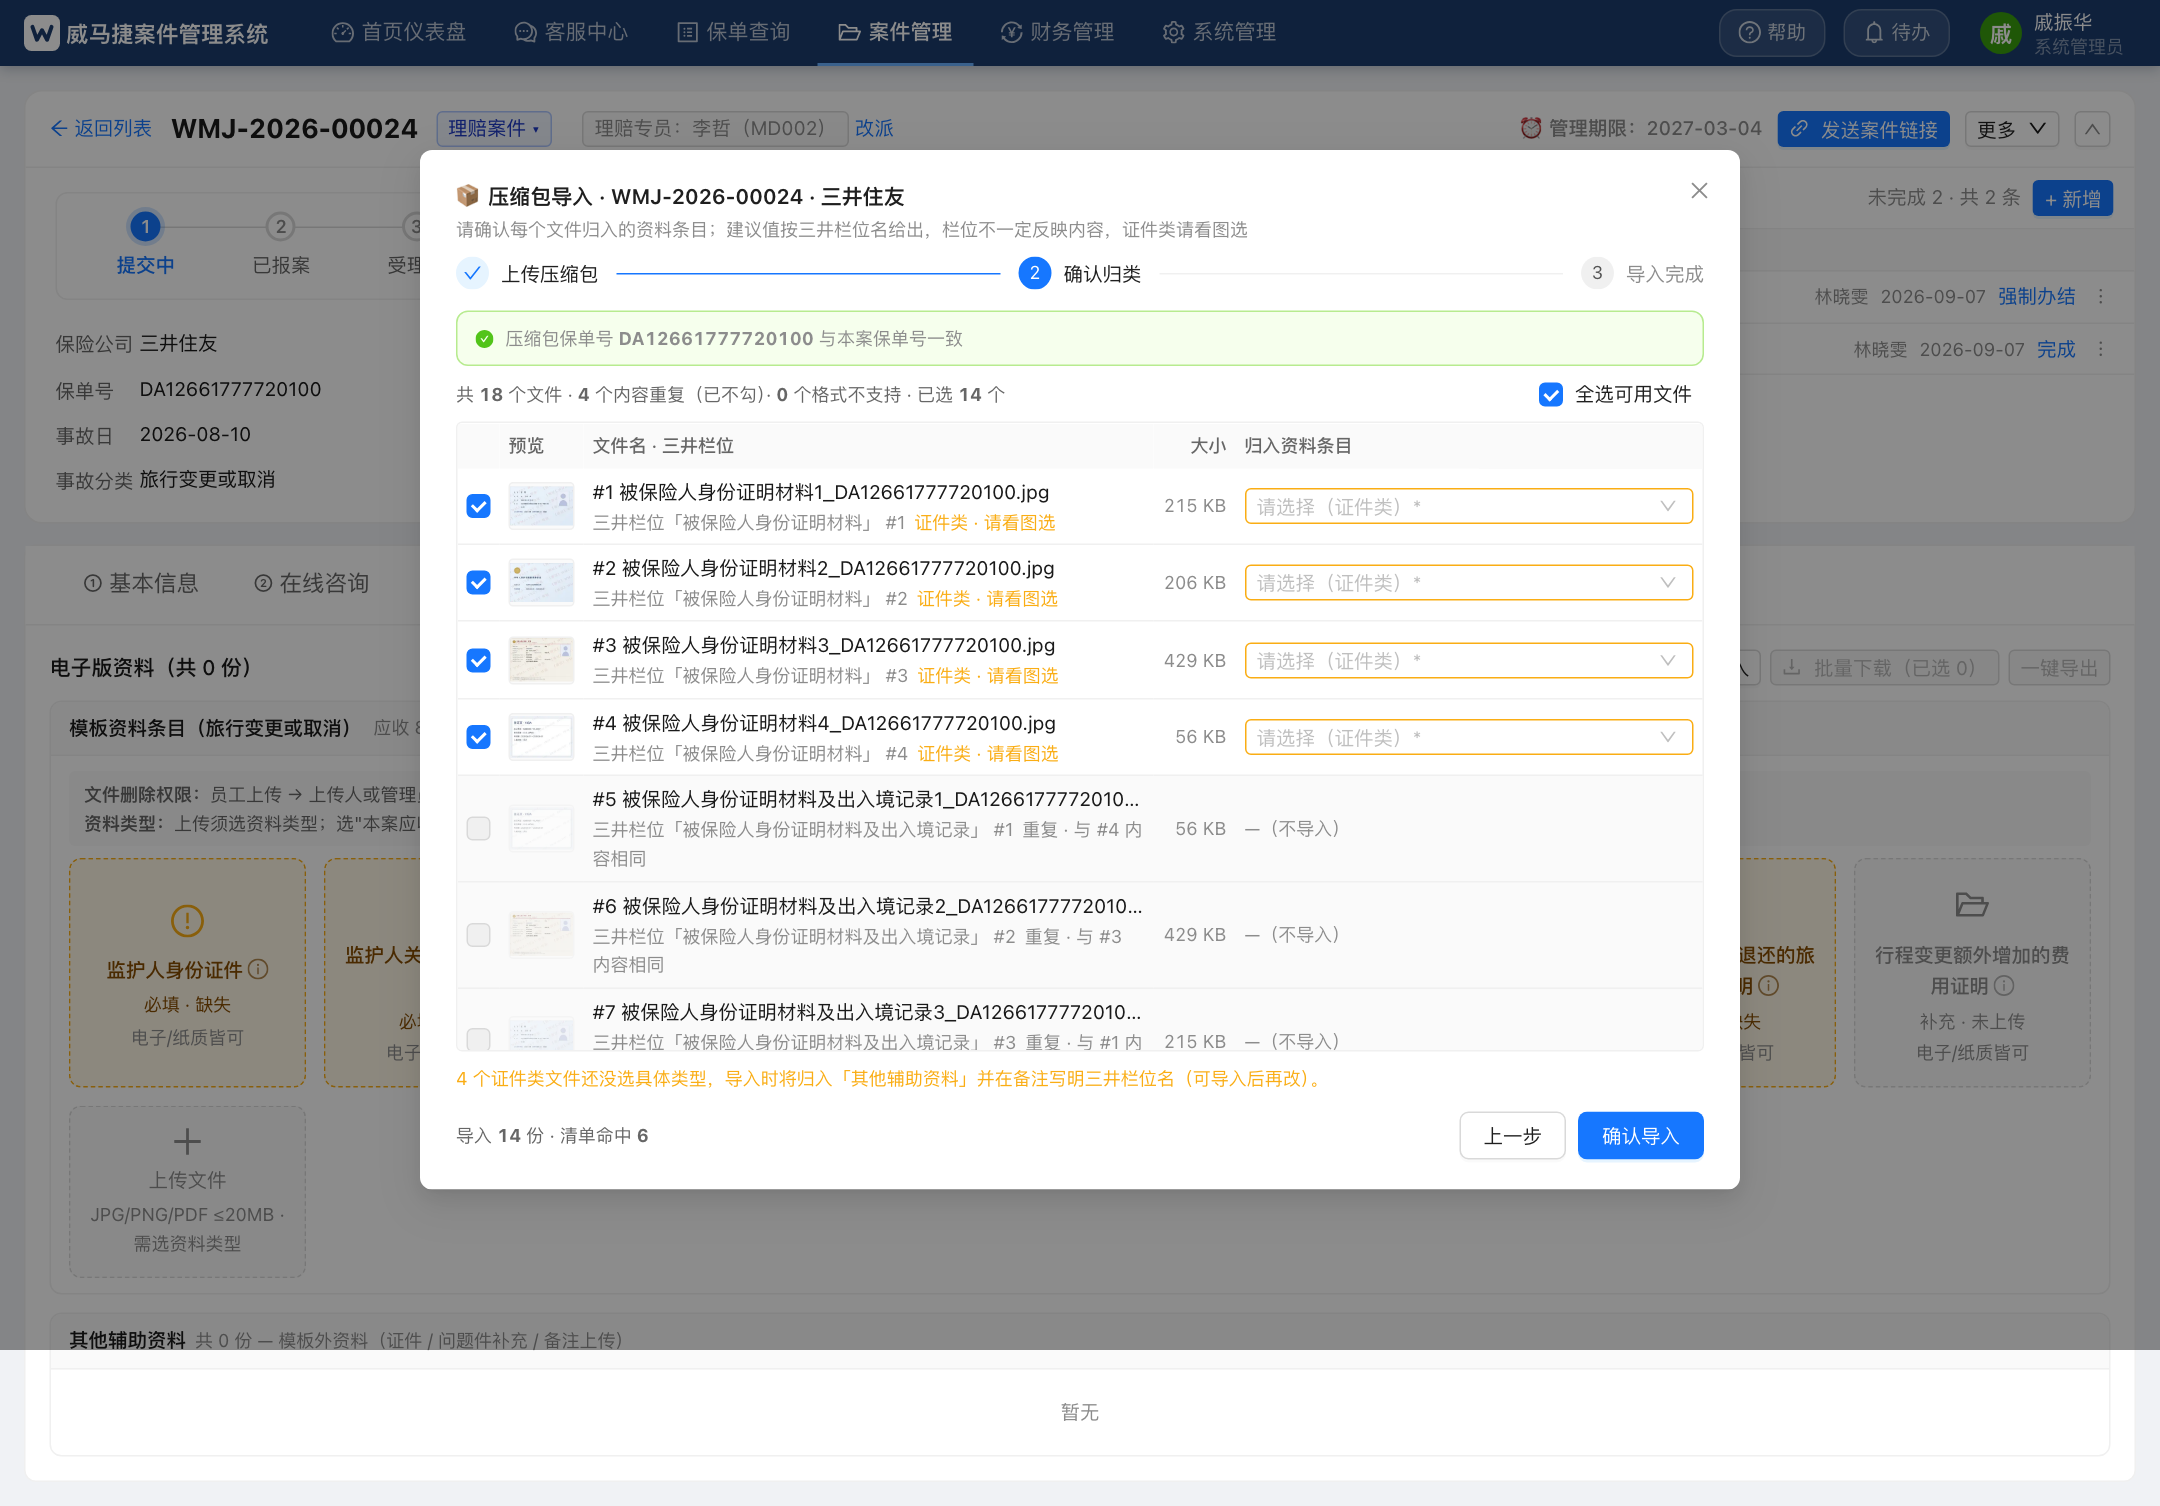Uncheck file #2 被保险人身份证明材料2
Image resolution: width=2160 pixels, height=1506 pixels.
point(479,583)
